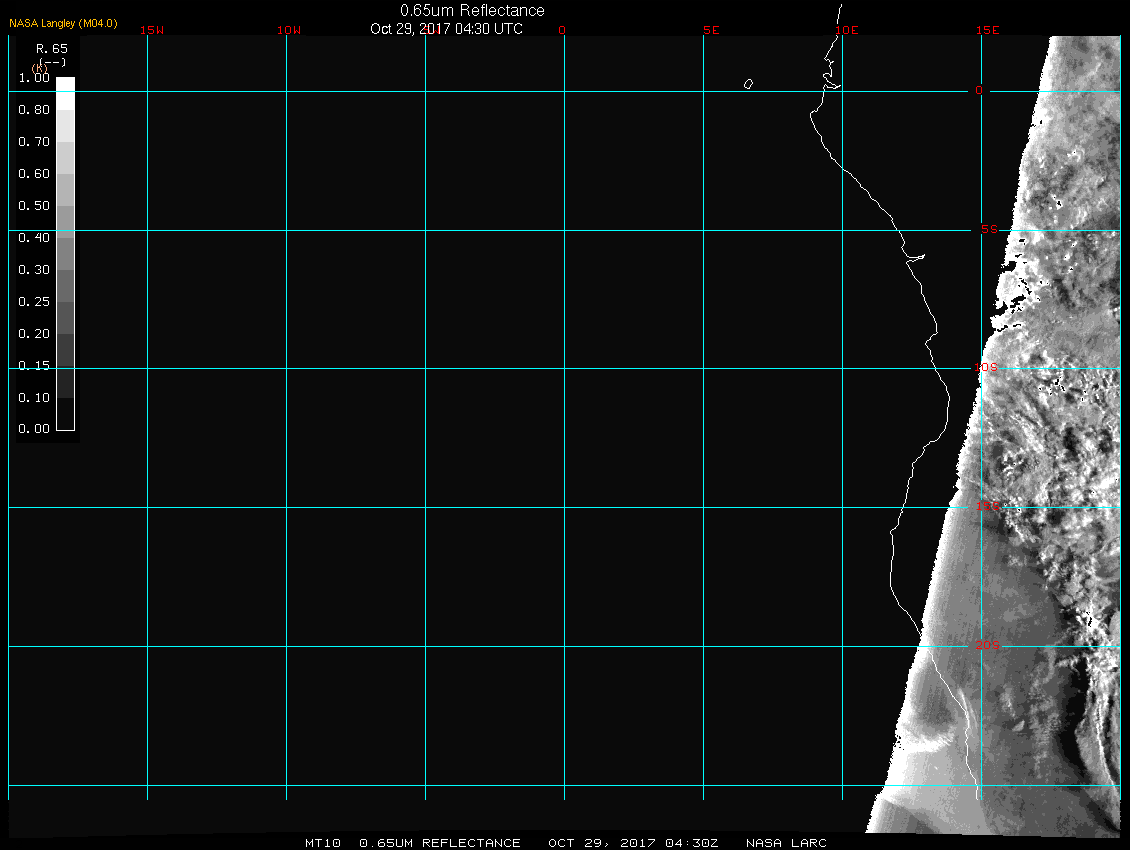
Task: Click the Oct 29, 2017 04:30 UTC timestamp
Action: 446,28
